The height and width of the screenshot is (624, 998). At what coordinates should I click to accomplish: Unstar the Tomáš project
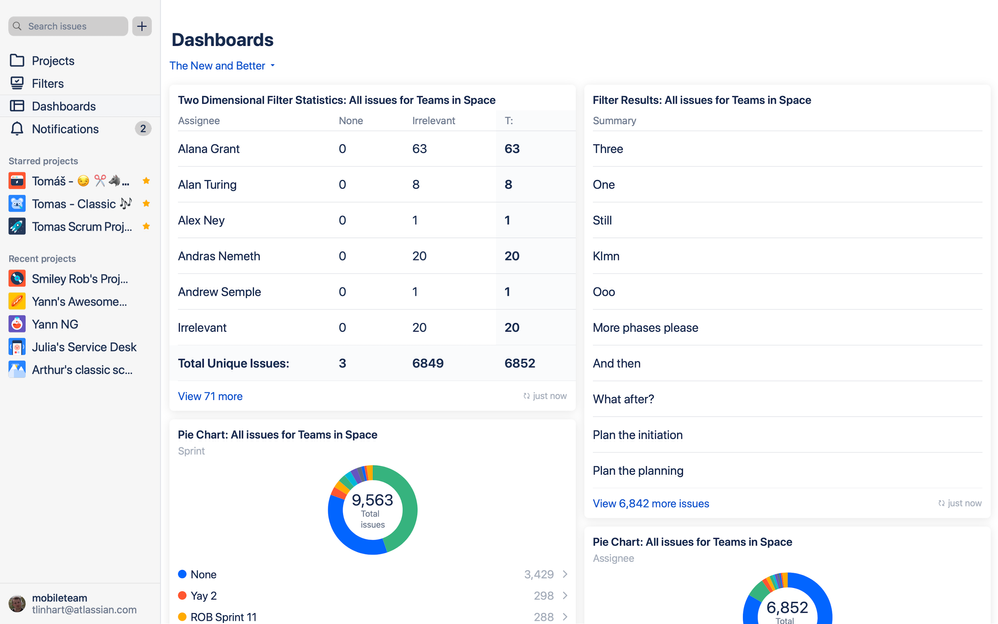click(146, 181)
